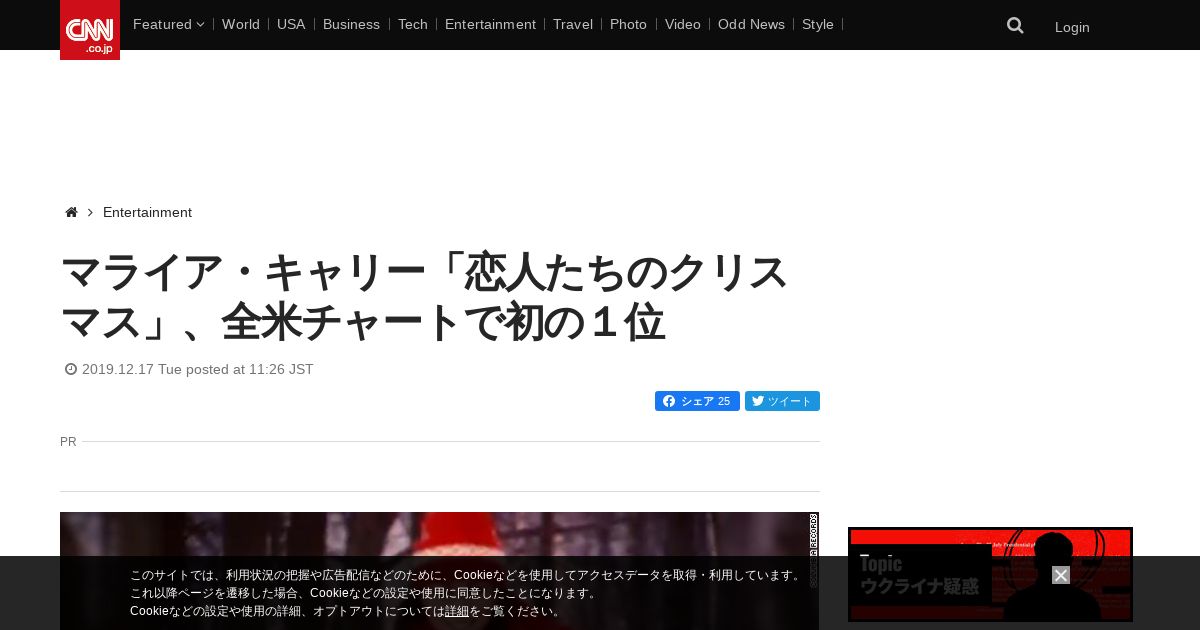Open the Video section
This screenshot has height=630, width=1200.
click(683, 24)
